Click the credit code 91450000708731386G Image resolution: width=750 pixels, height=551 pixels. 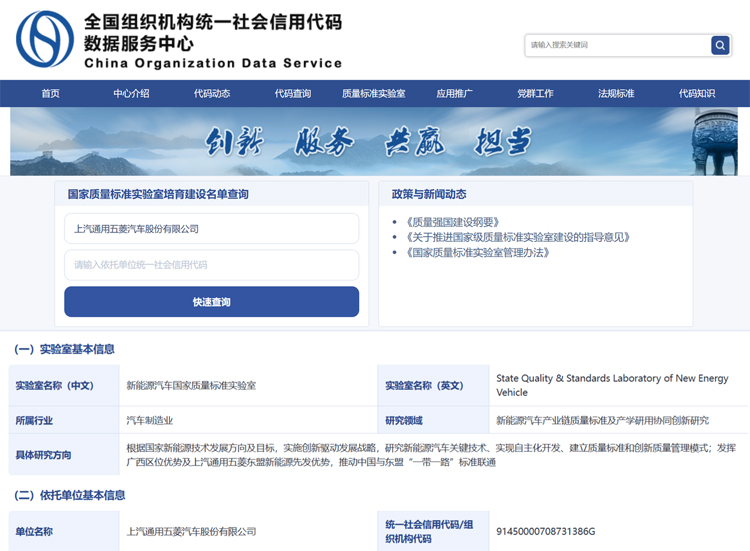point(546,531)
